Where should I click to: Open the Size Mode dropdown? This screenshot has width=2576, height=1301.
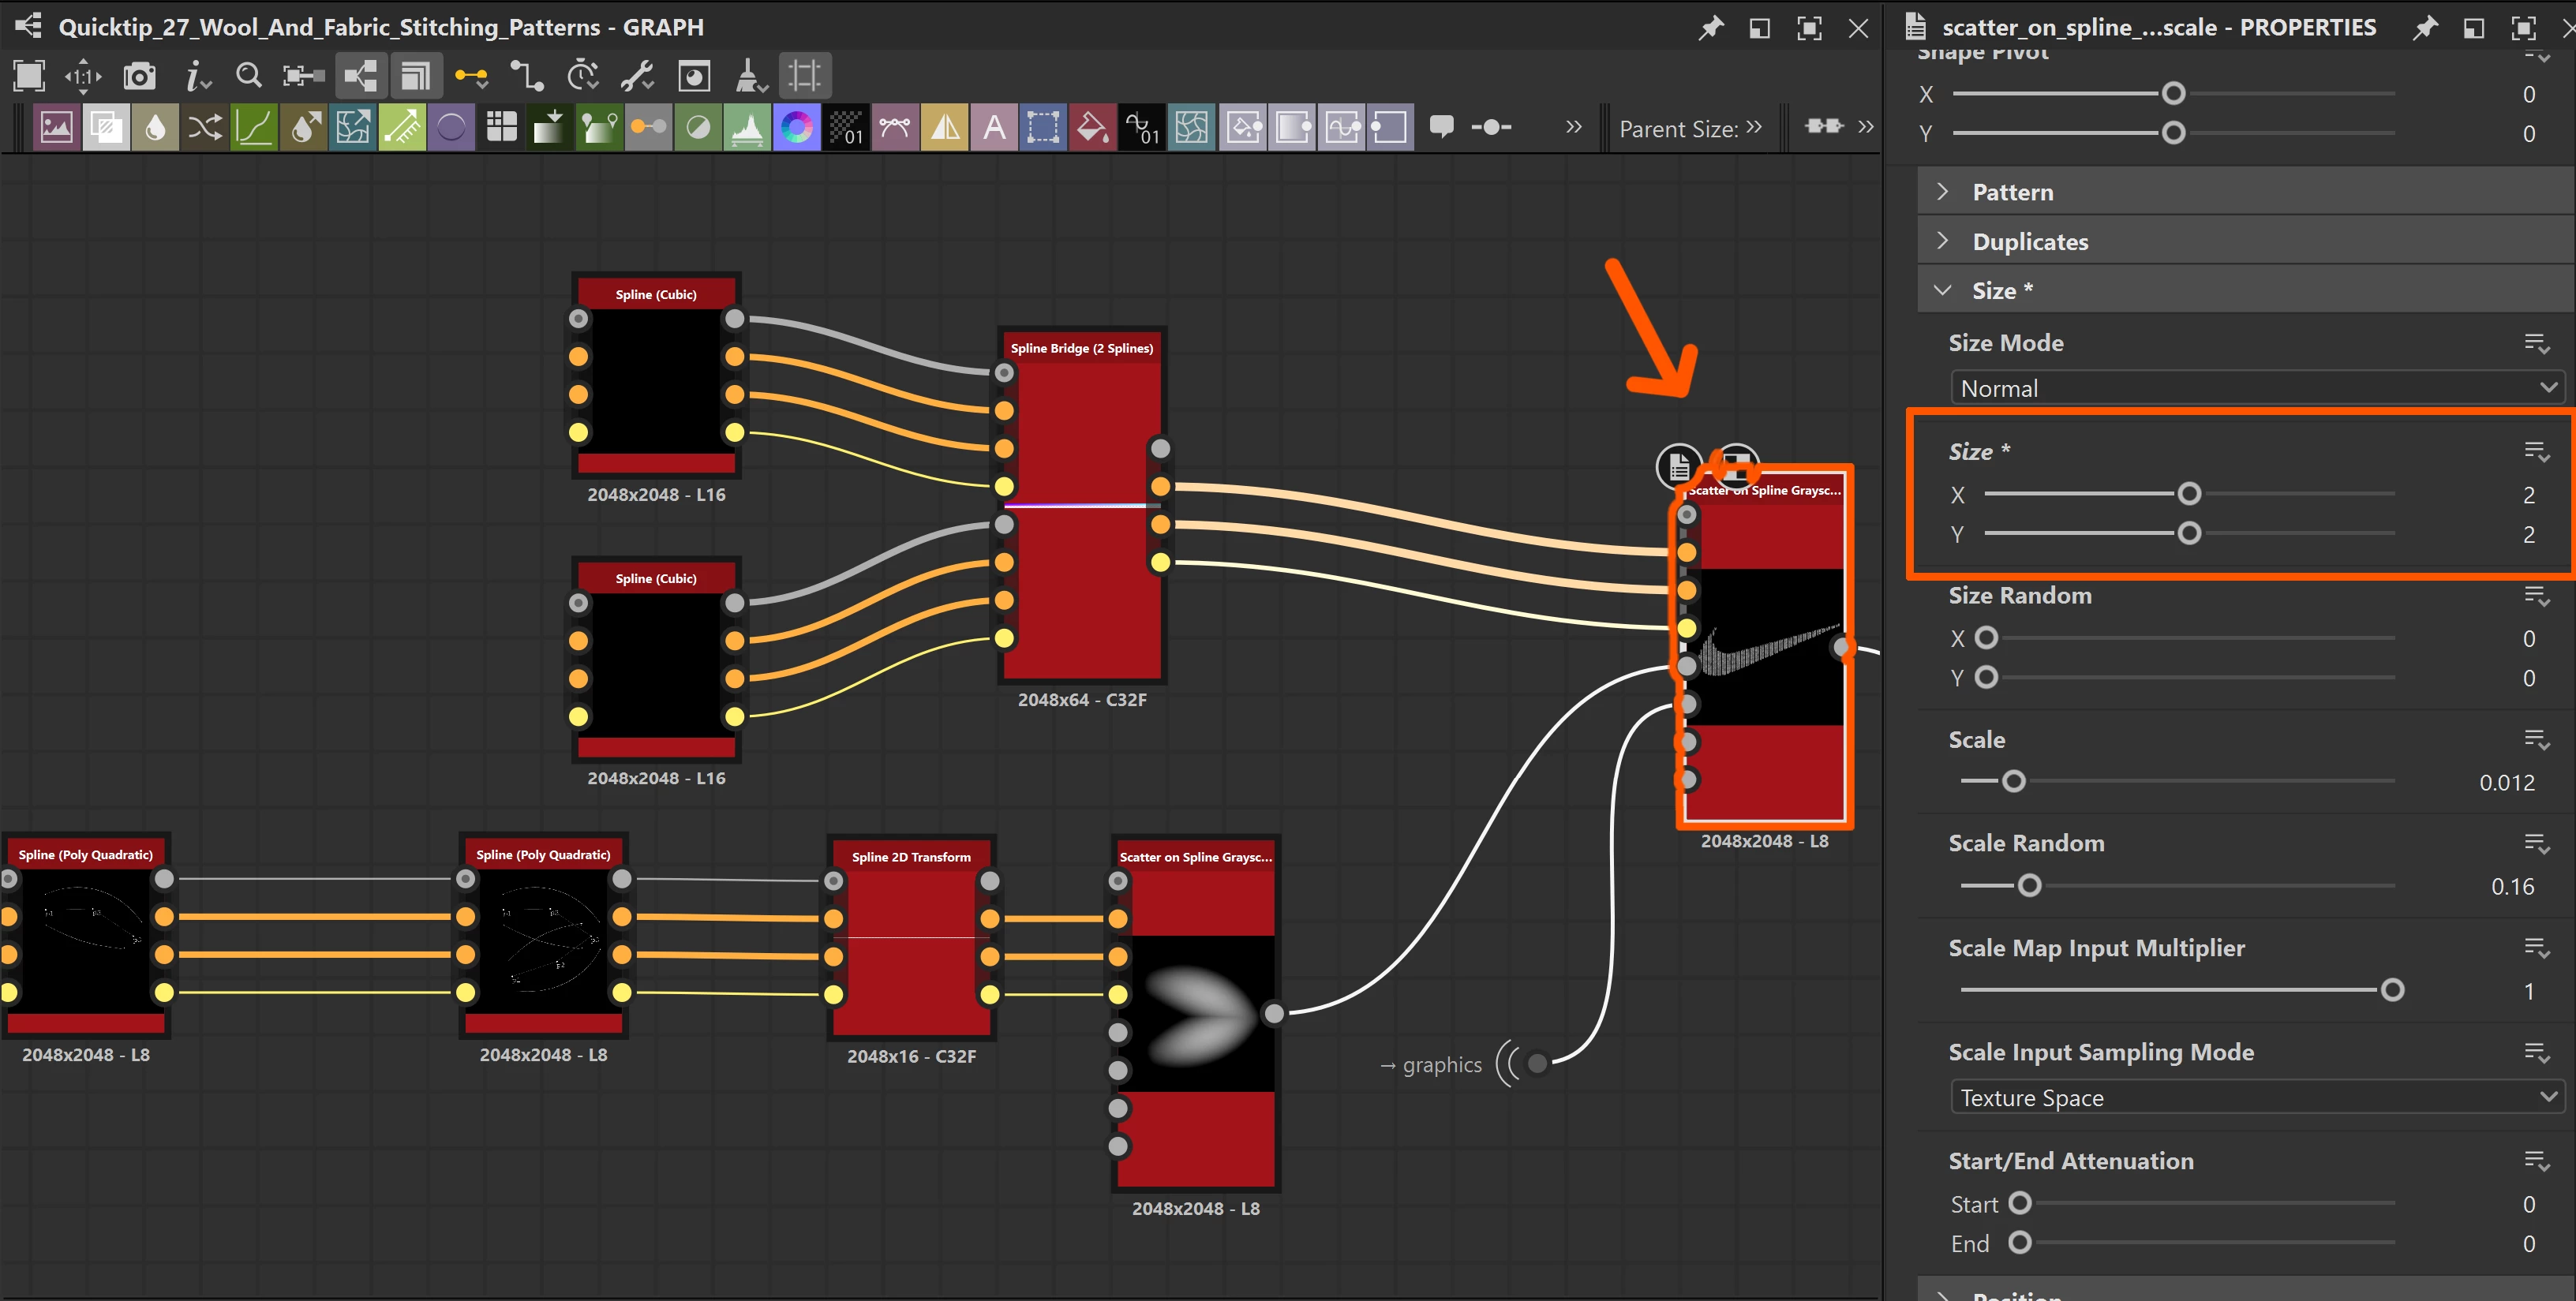point(2255,388)
